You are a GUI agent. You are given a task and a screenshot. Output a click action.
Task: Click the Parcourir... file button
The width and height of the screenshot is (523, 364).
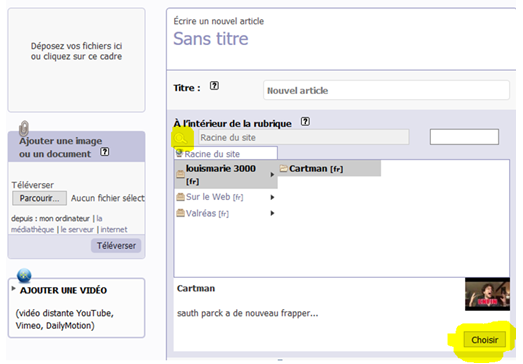coord(39,198)
